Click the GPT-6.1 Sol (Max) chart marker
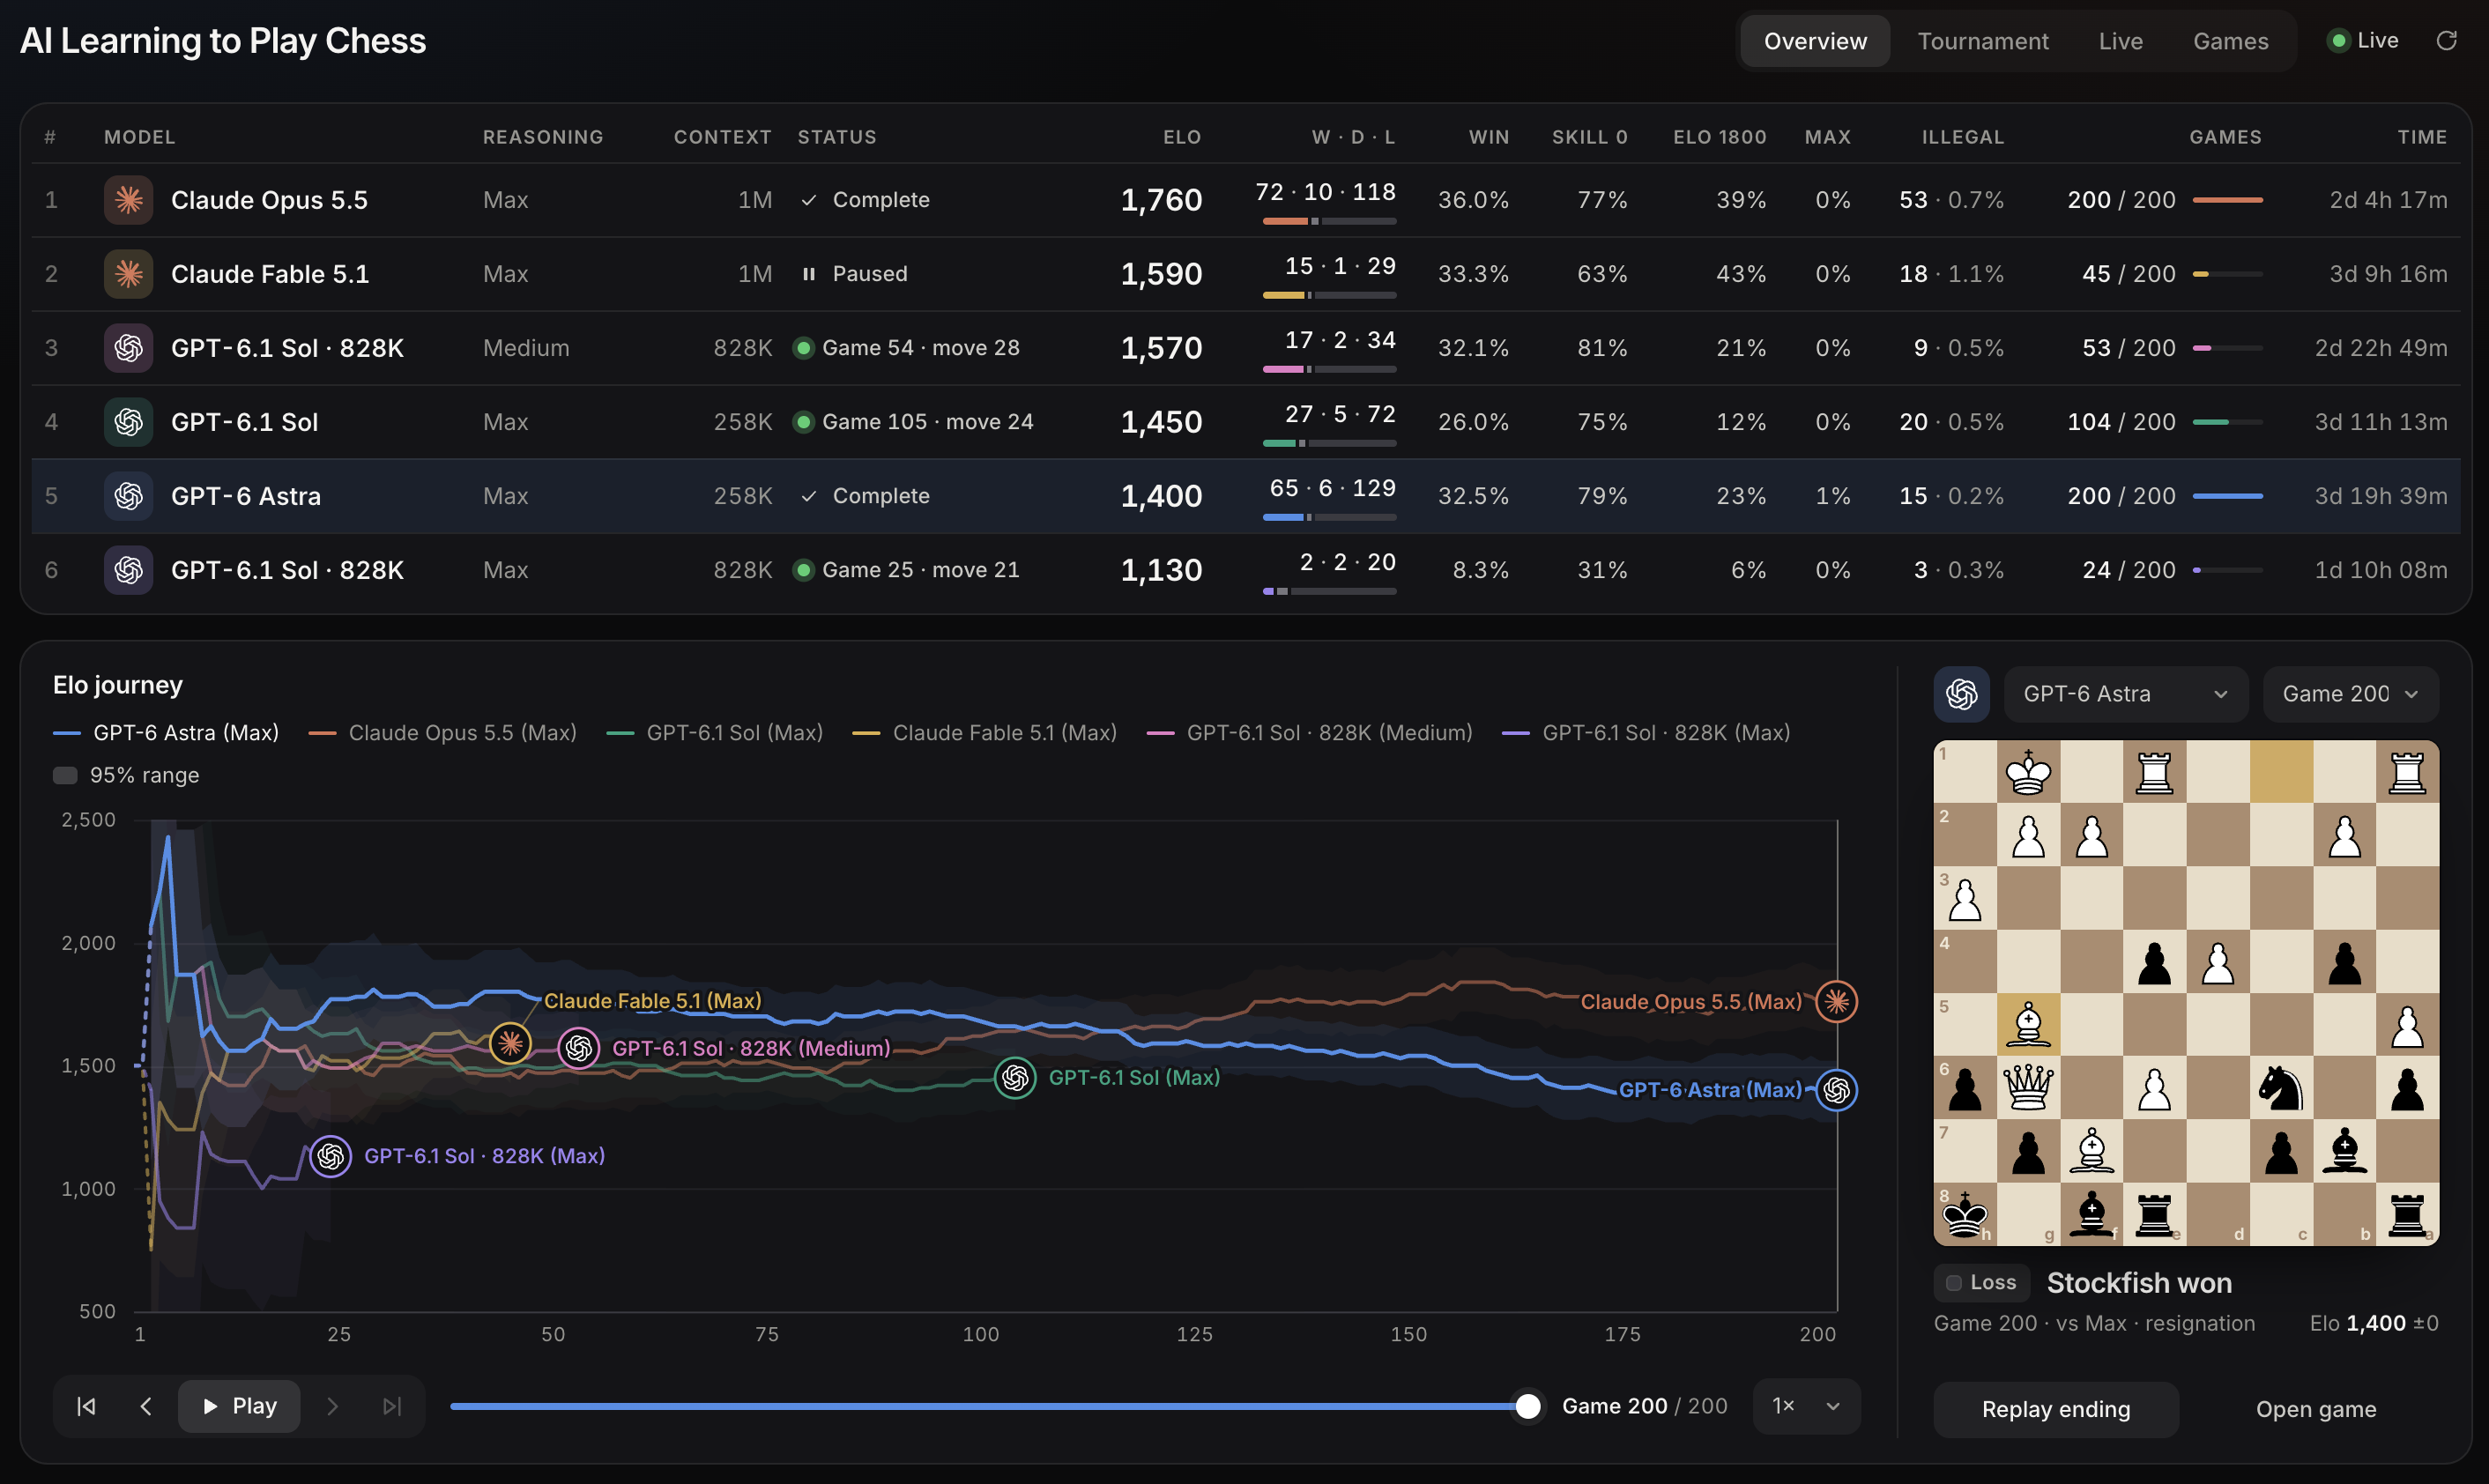Viewport: 2489px width, 1484px height. tap(1015, 1077)
